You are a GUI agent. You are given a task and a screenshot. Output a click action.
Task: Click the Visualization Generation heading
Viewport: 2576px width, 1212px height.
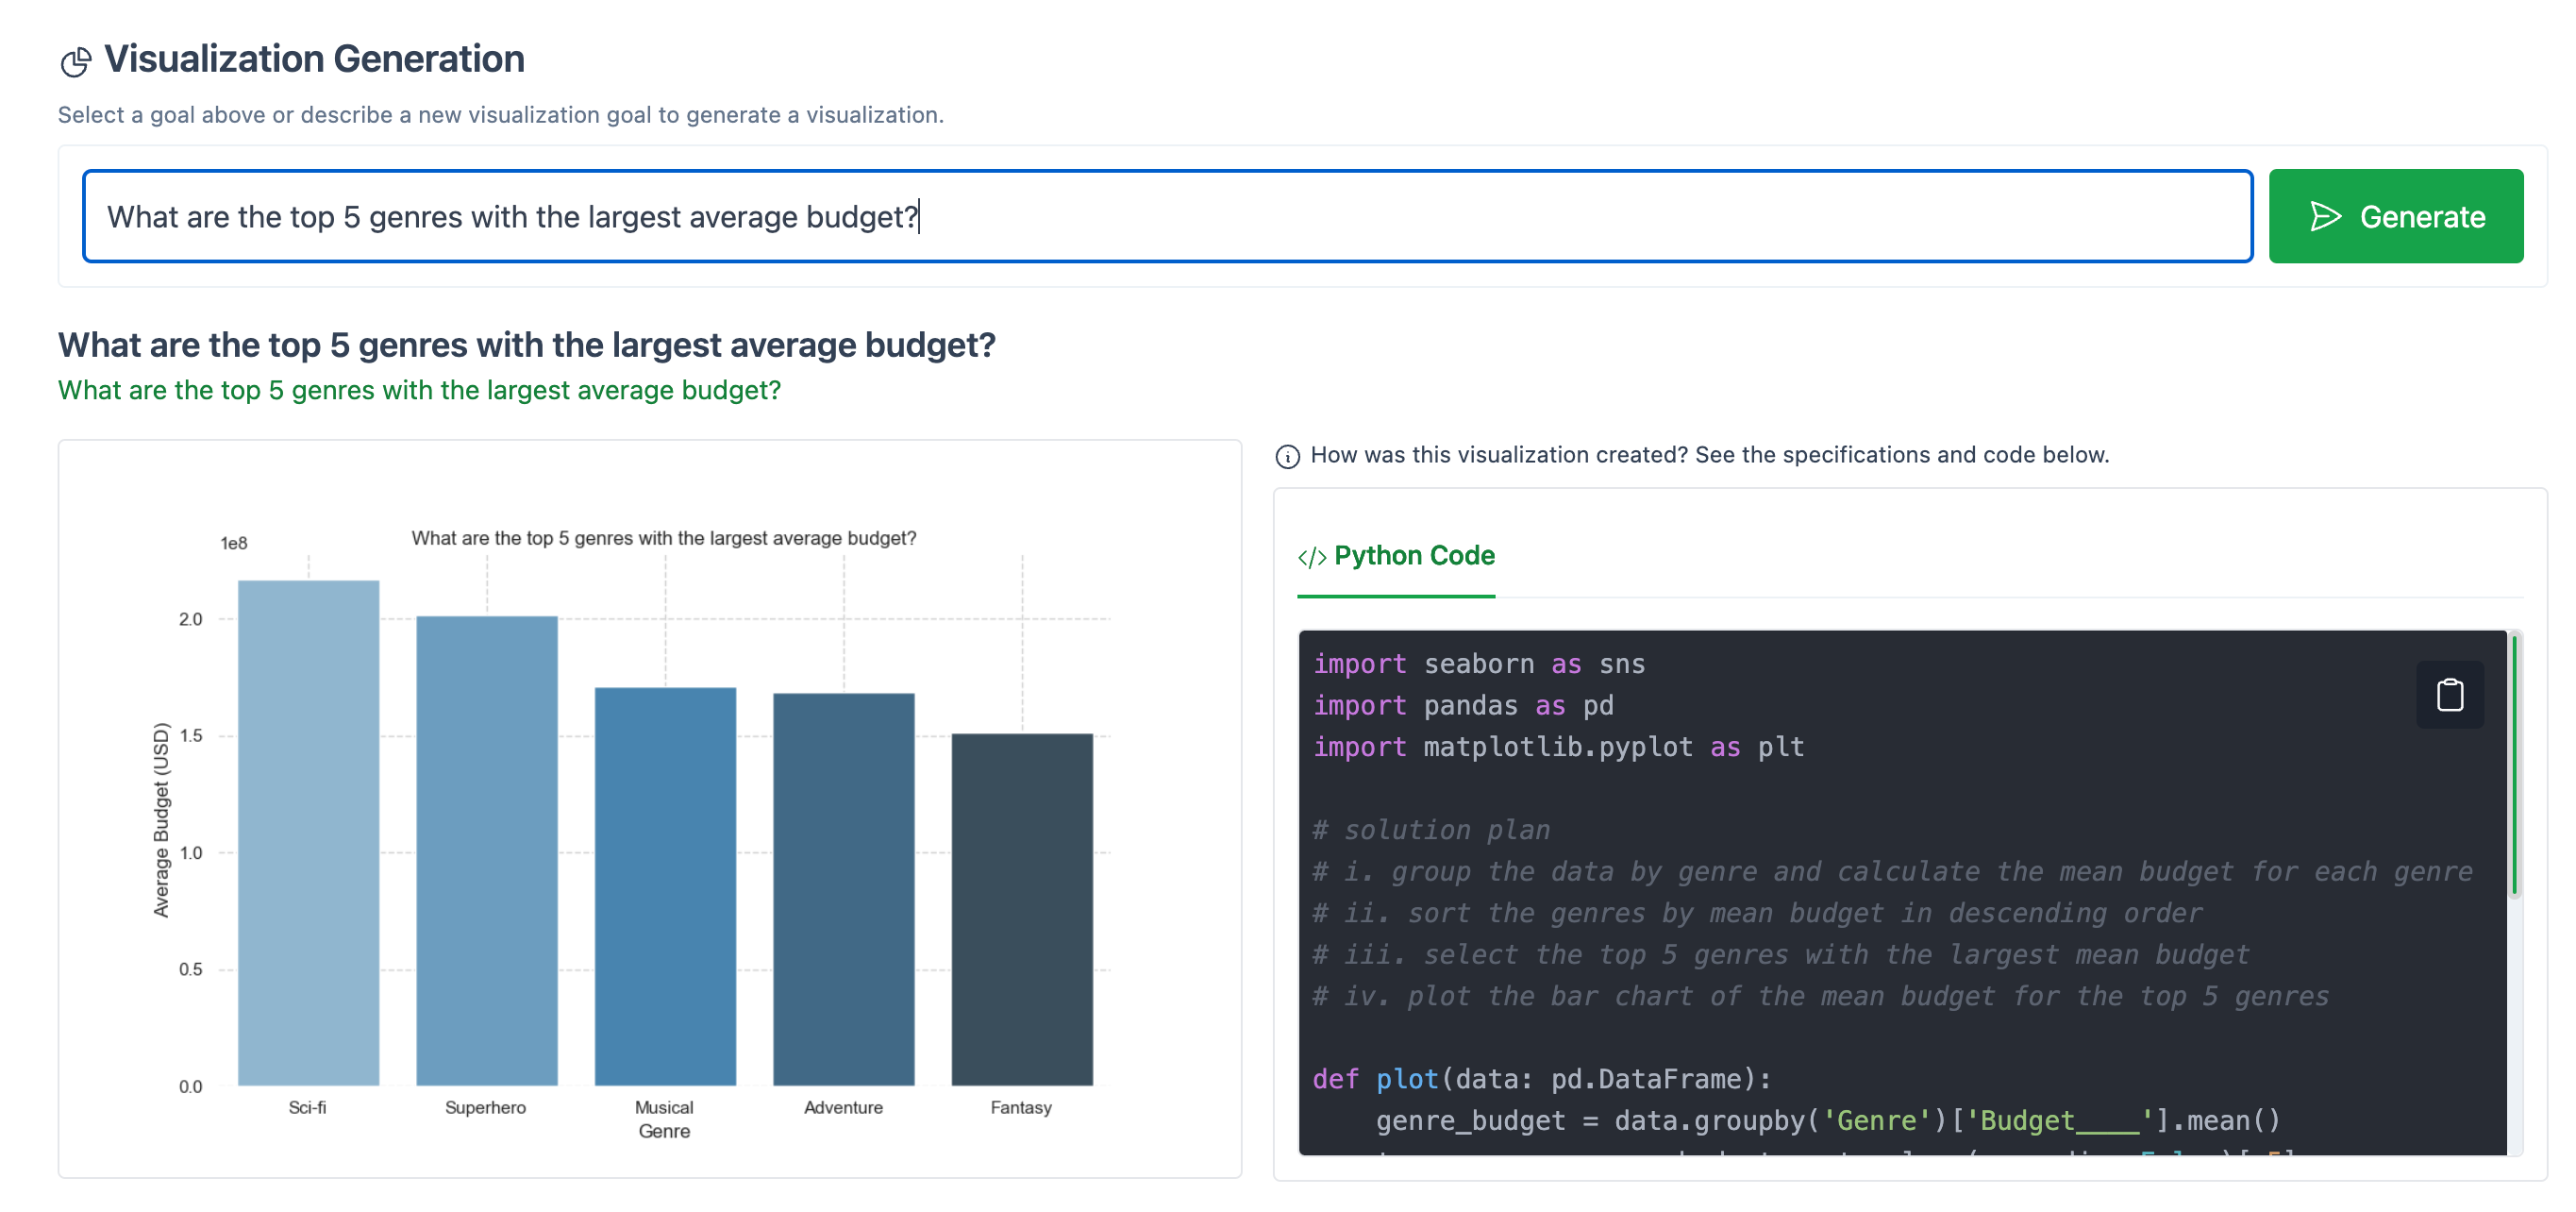pos(314,59)
